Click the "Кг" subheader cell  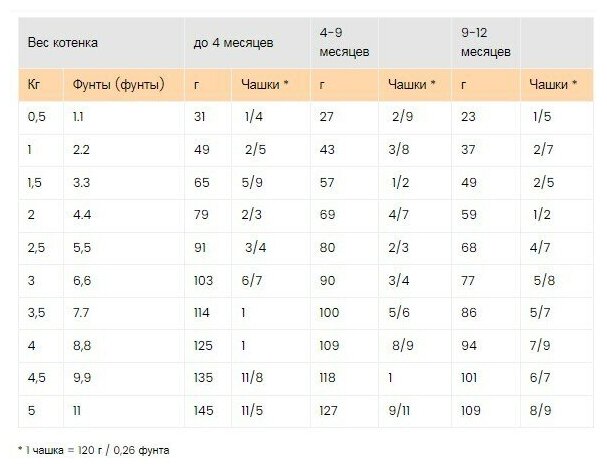pos(34,85)
